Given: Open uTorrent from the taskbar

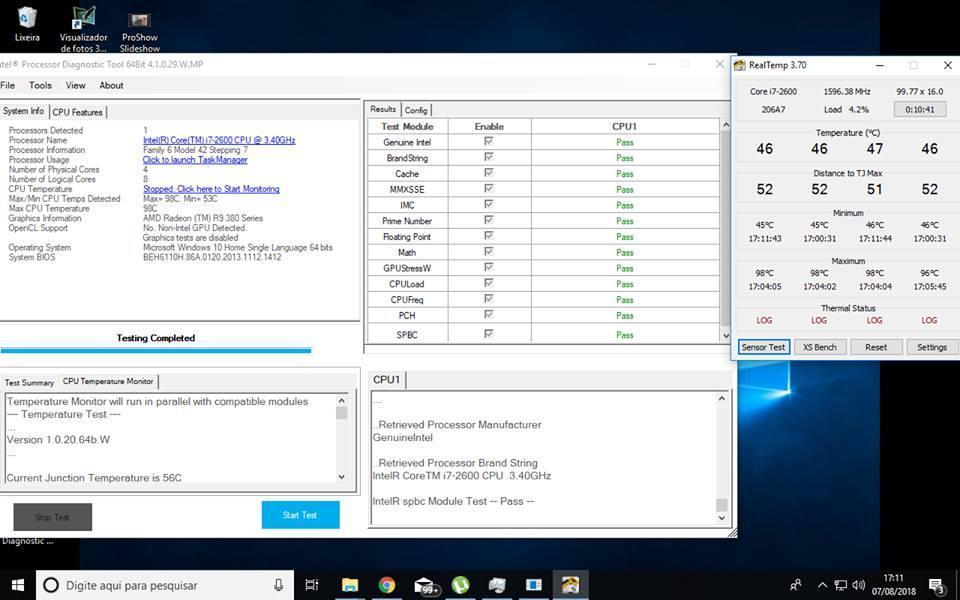Looking at the screenshot, I should 460,585.
